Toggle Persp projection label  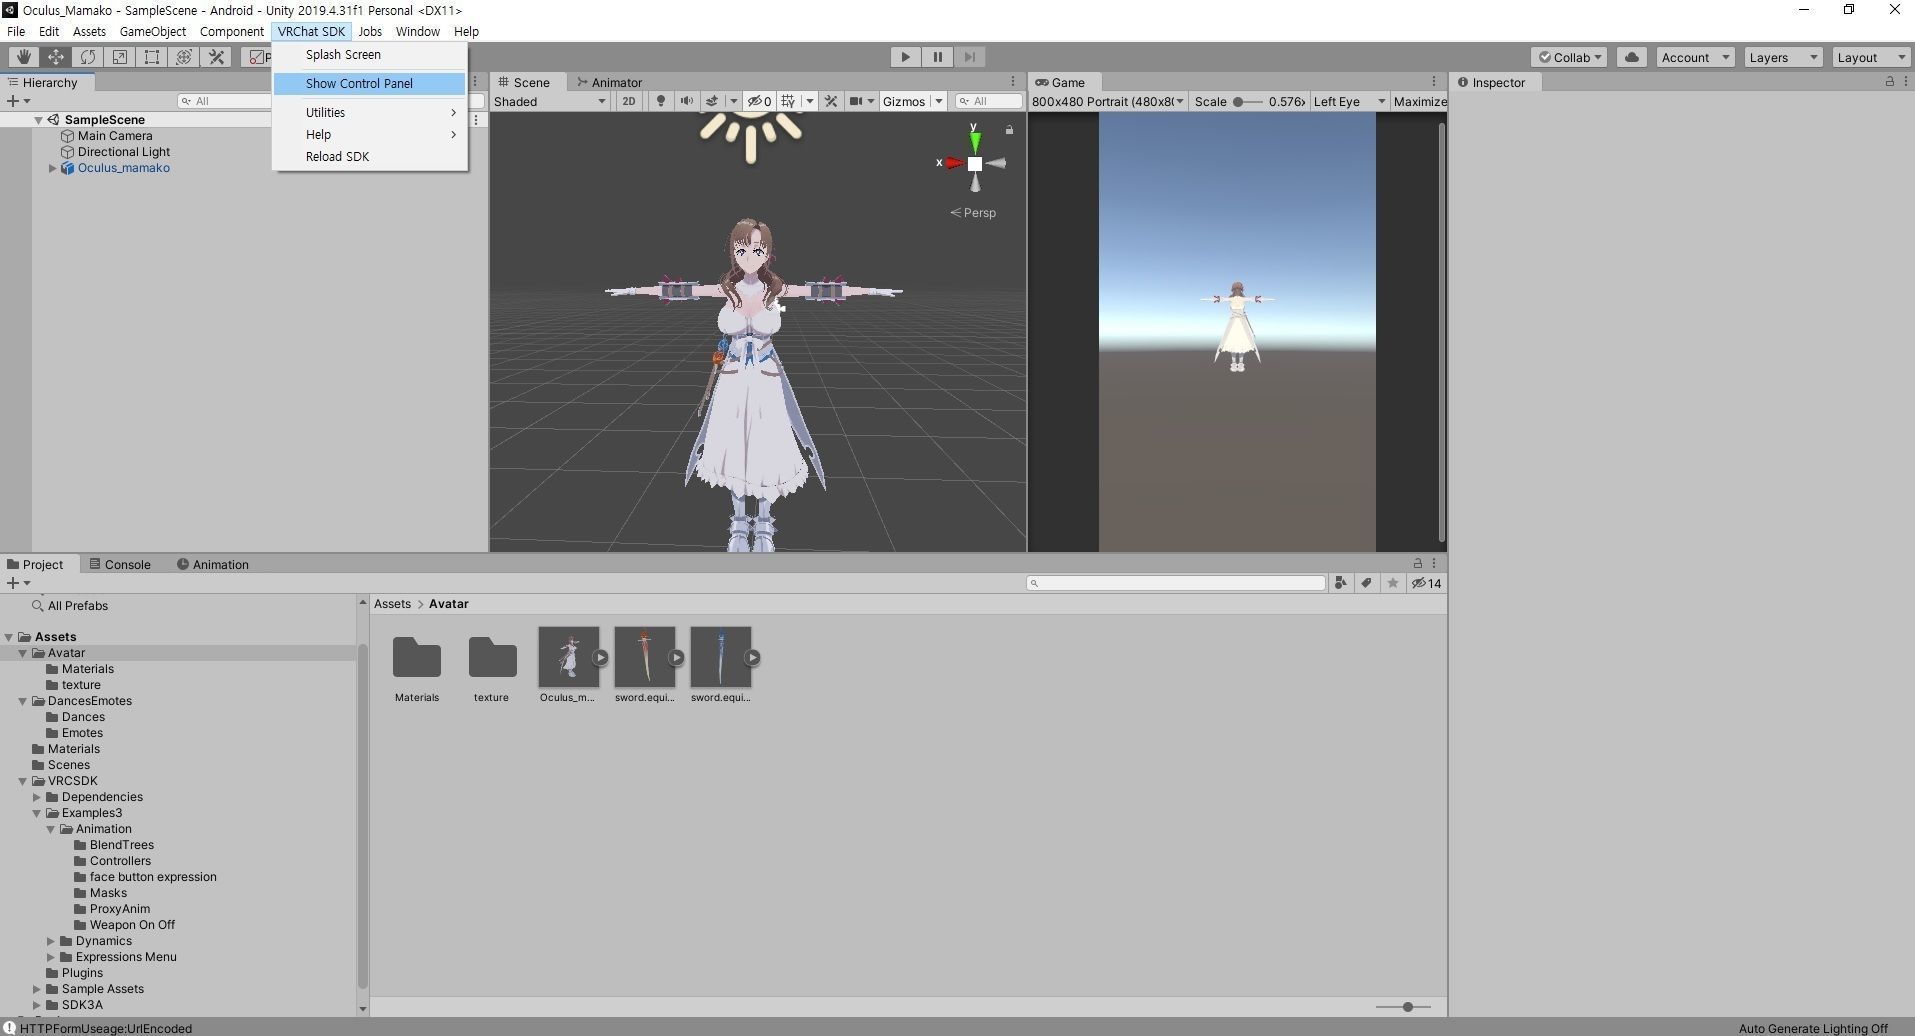point(973,212)
